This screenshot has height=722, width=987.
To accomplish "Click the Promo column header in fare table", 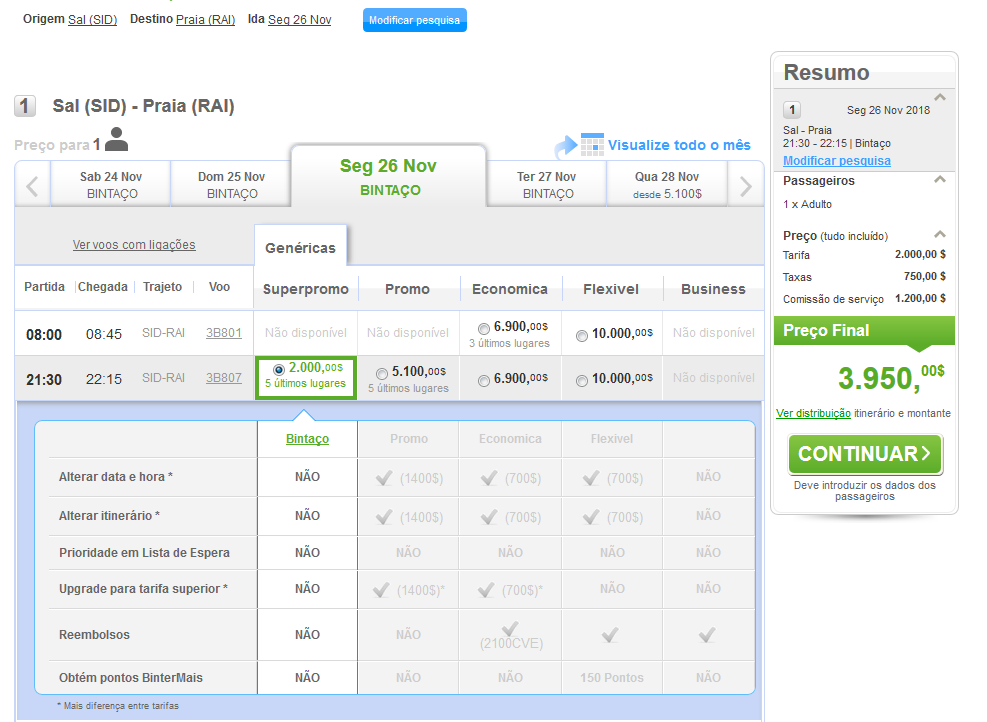I will [407, 289].
